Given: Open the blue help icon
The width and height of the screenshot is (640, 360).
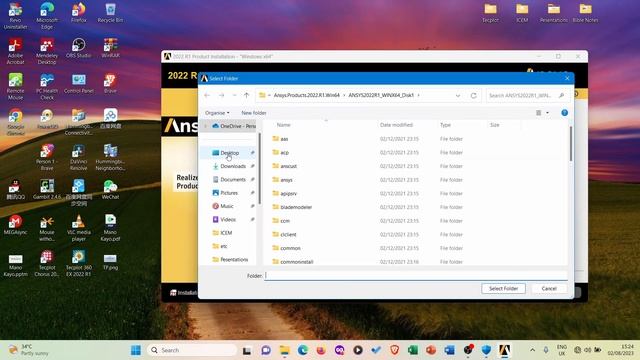Looking at the screenshot, I should pyautogui.click(x=564, y=113).
